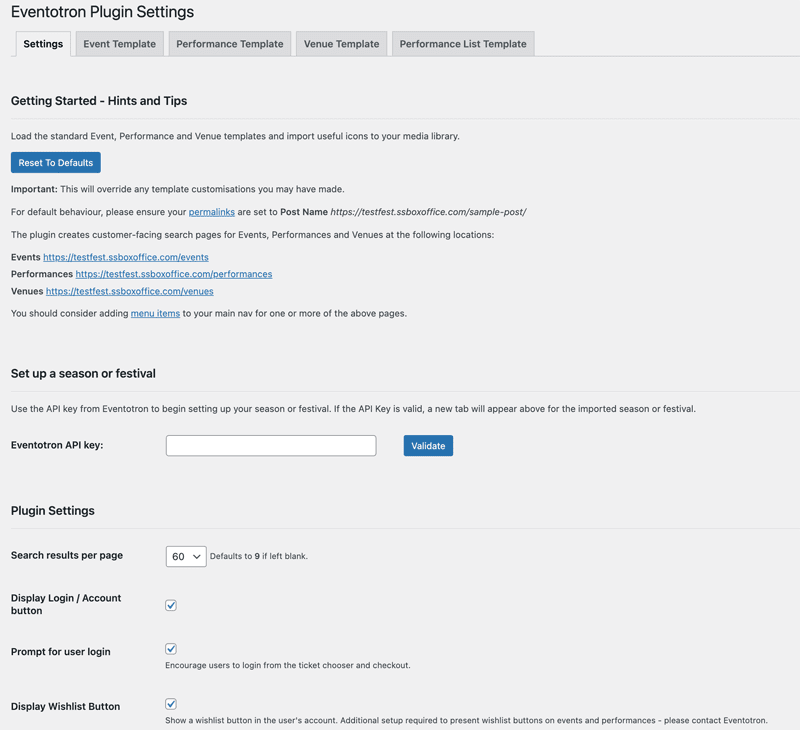Click the Reset To Defaults button
The height and width of the screenshot is (730, 800).
(x=56, y=163)
